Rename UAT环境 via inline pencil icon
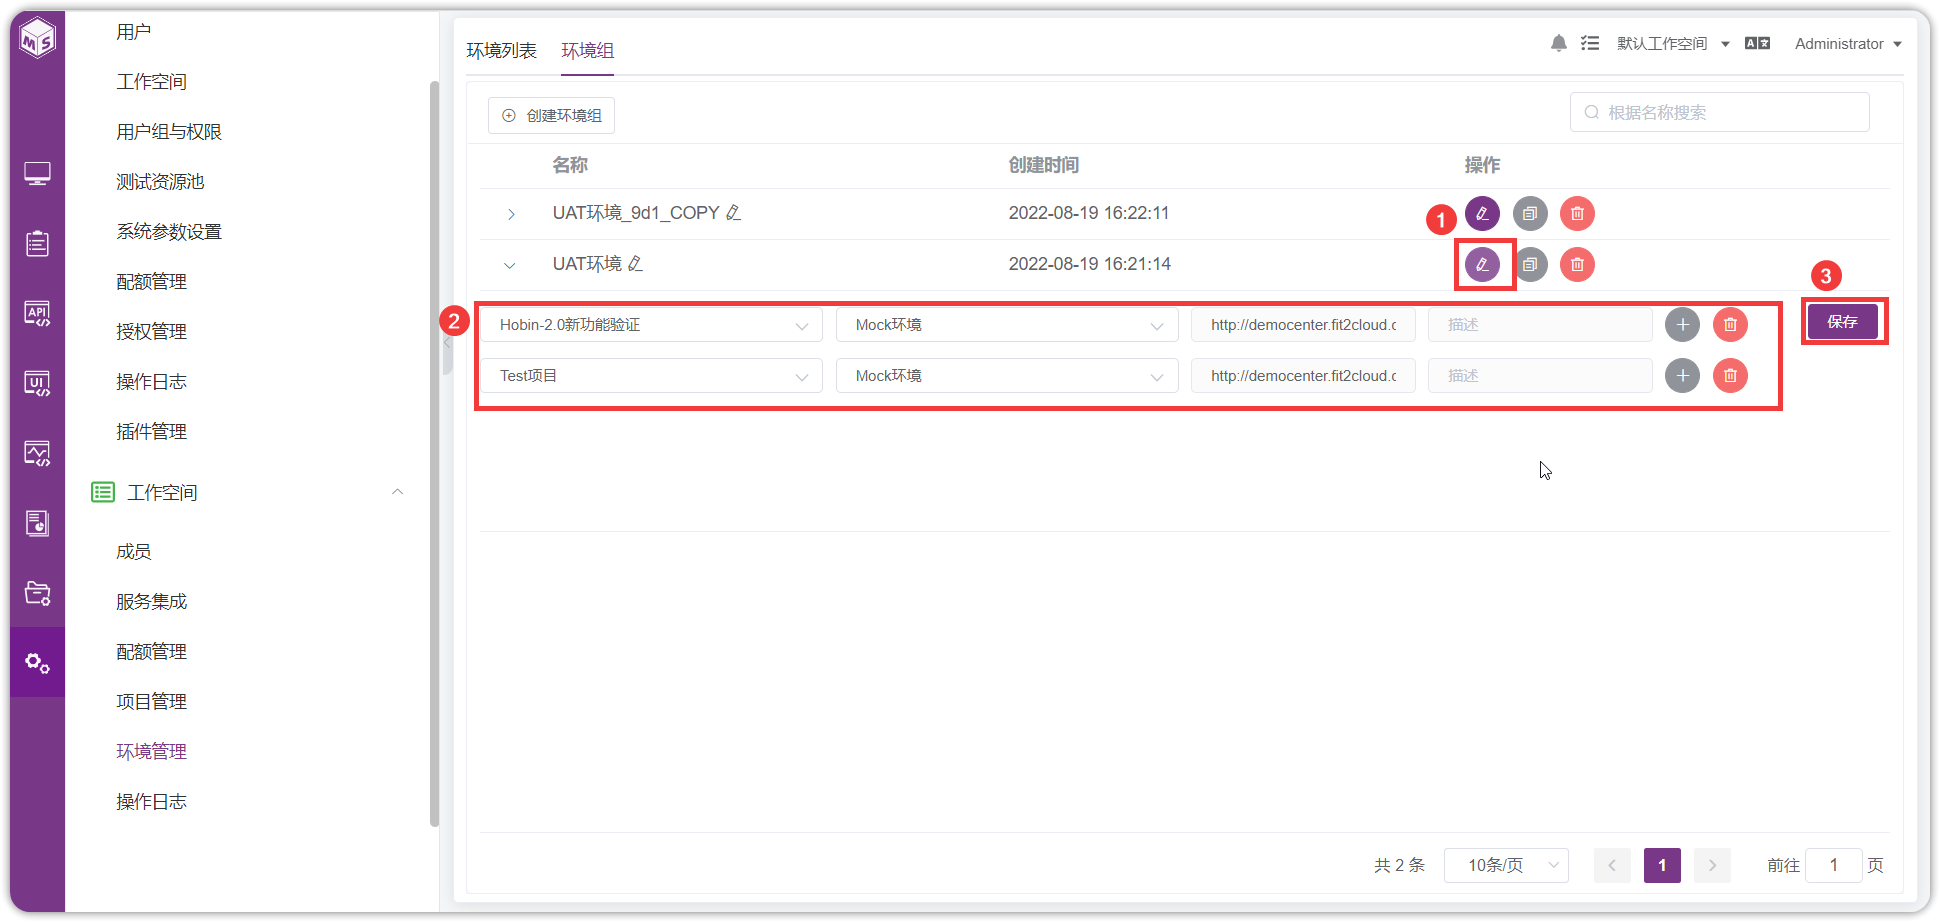 [x=635, y=264]
